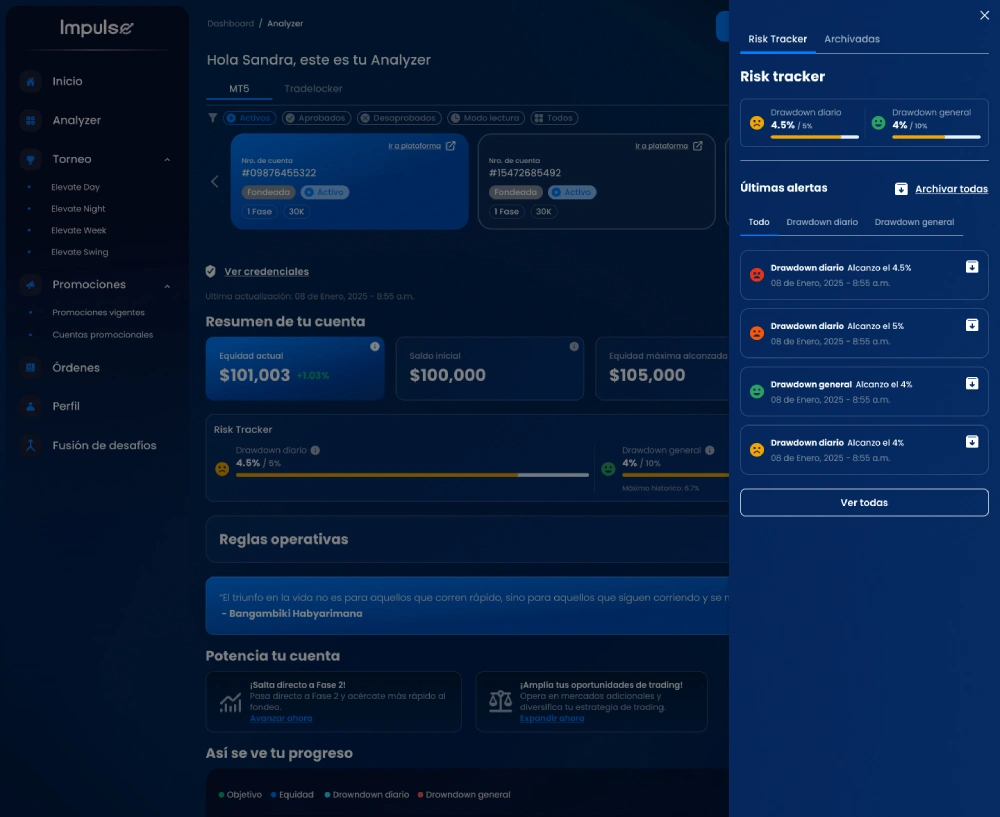Toggle the Activos account filter
The image size is (1000, 817).
pos(249,118)
